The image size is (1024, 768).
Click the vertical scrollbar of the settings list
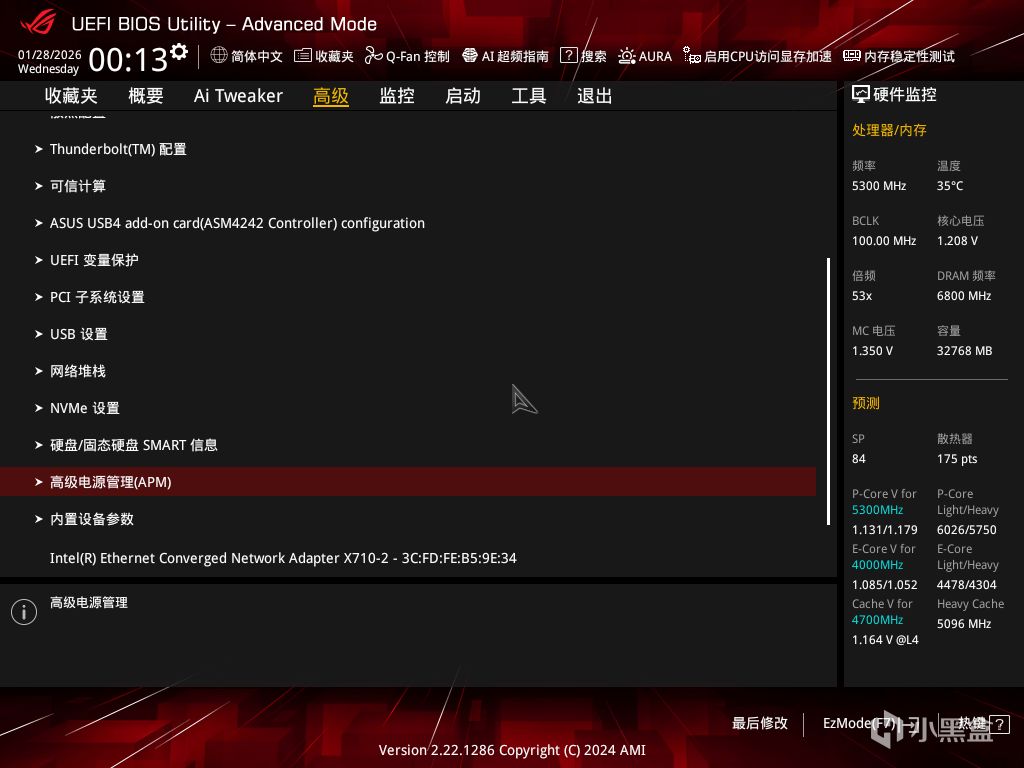pos(828,392)
